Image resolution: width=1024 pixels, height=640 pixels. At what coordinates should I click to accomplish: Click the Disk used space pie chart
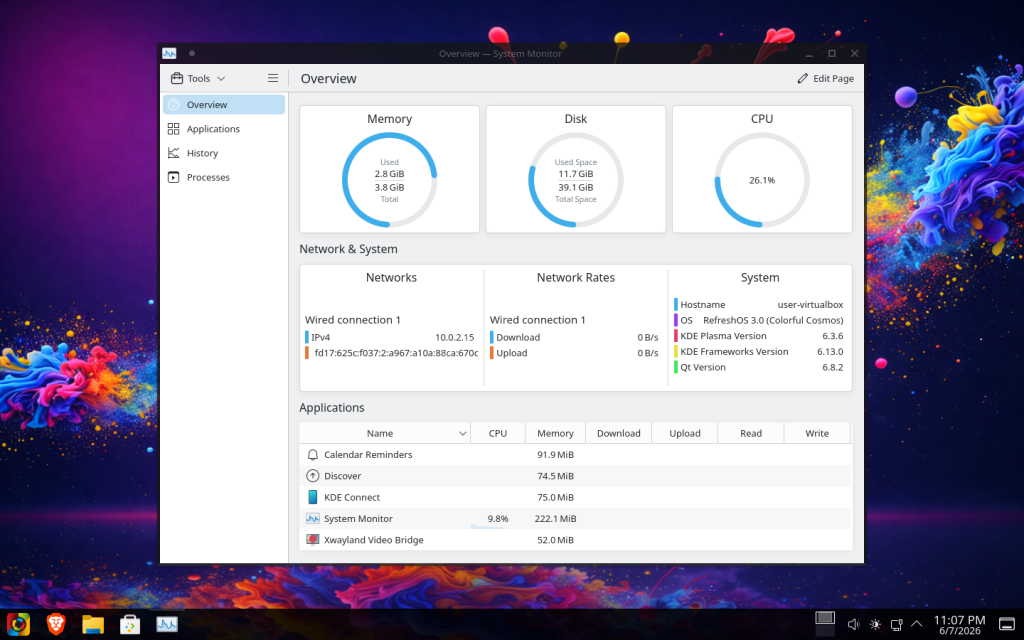coord(575,180)
